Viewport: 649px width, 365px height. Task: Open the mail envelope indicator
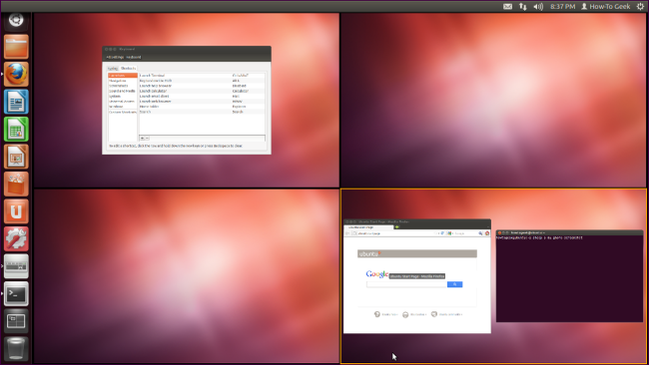pyautogui.click(x=507, y=6)
